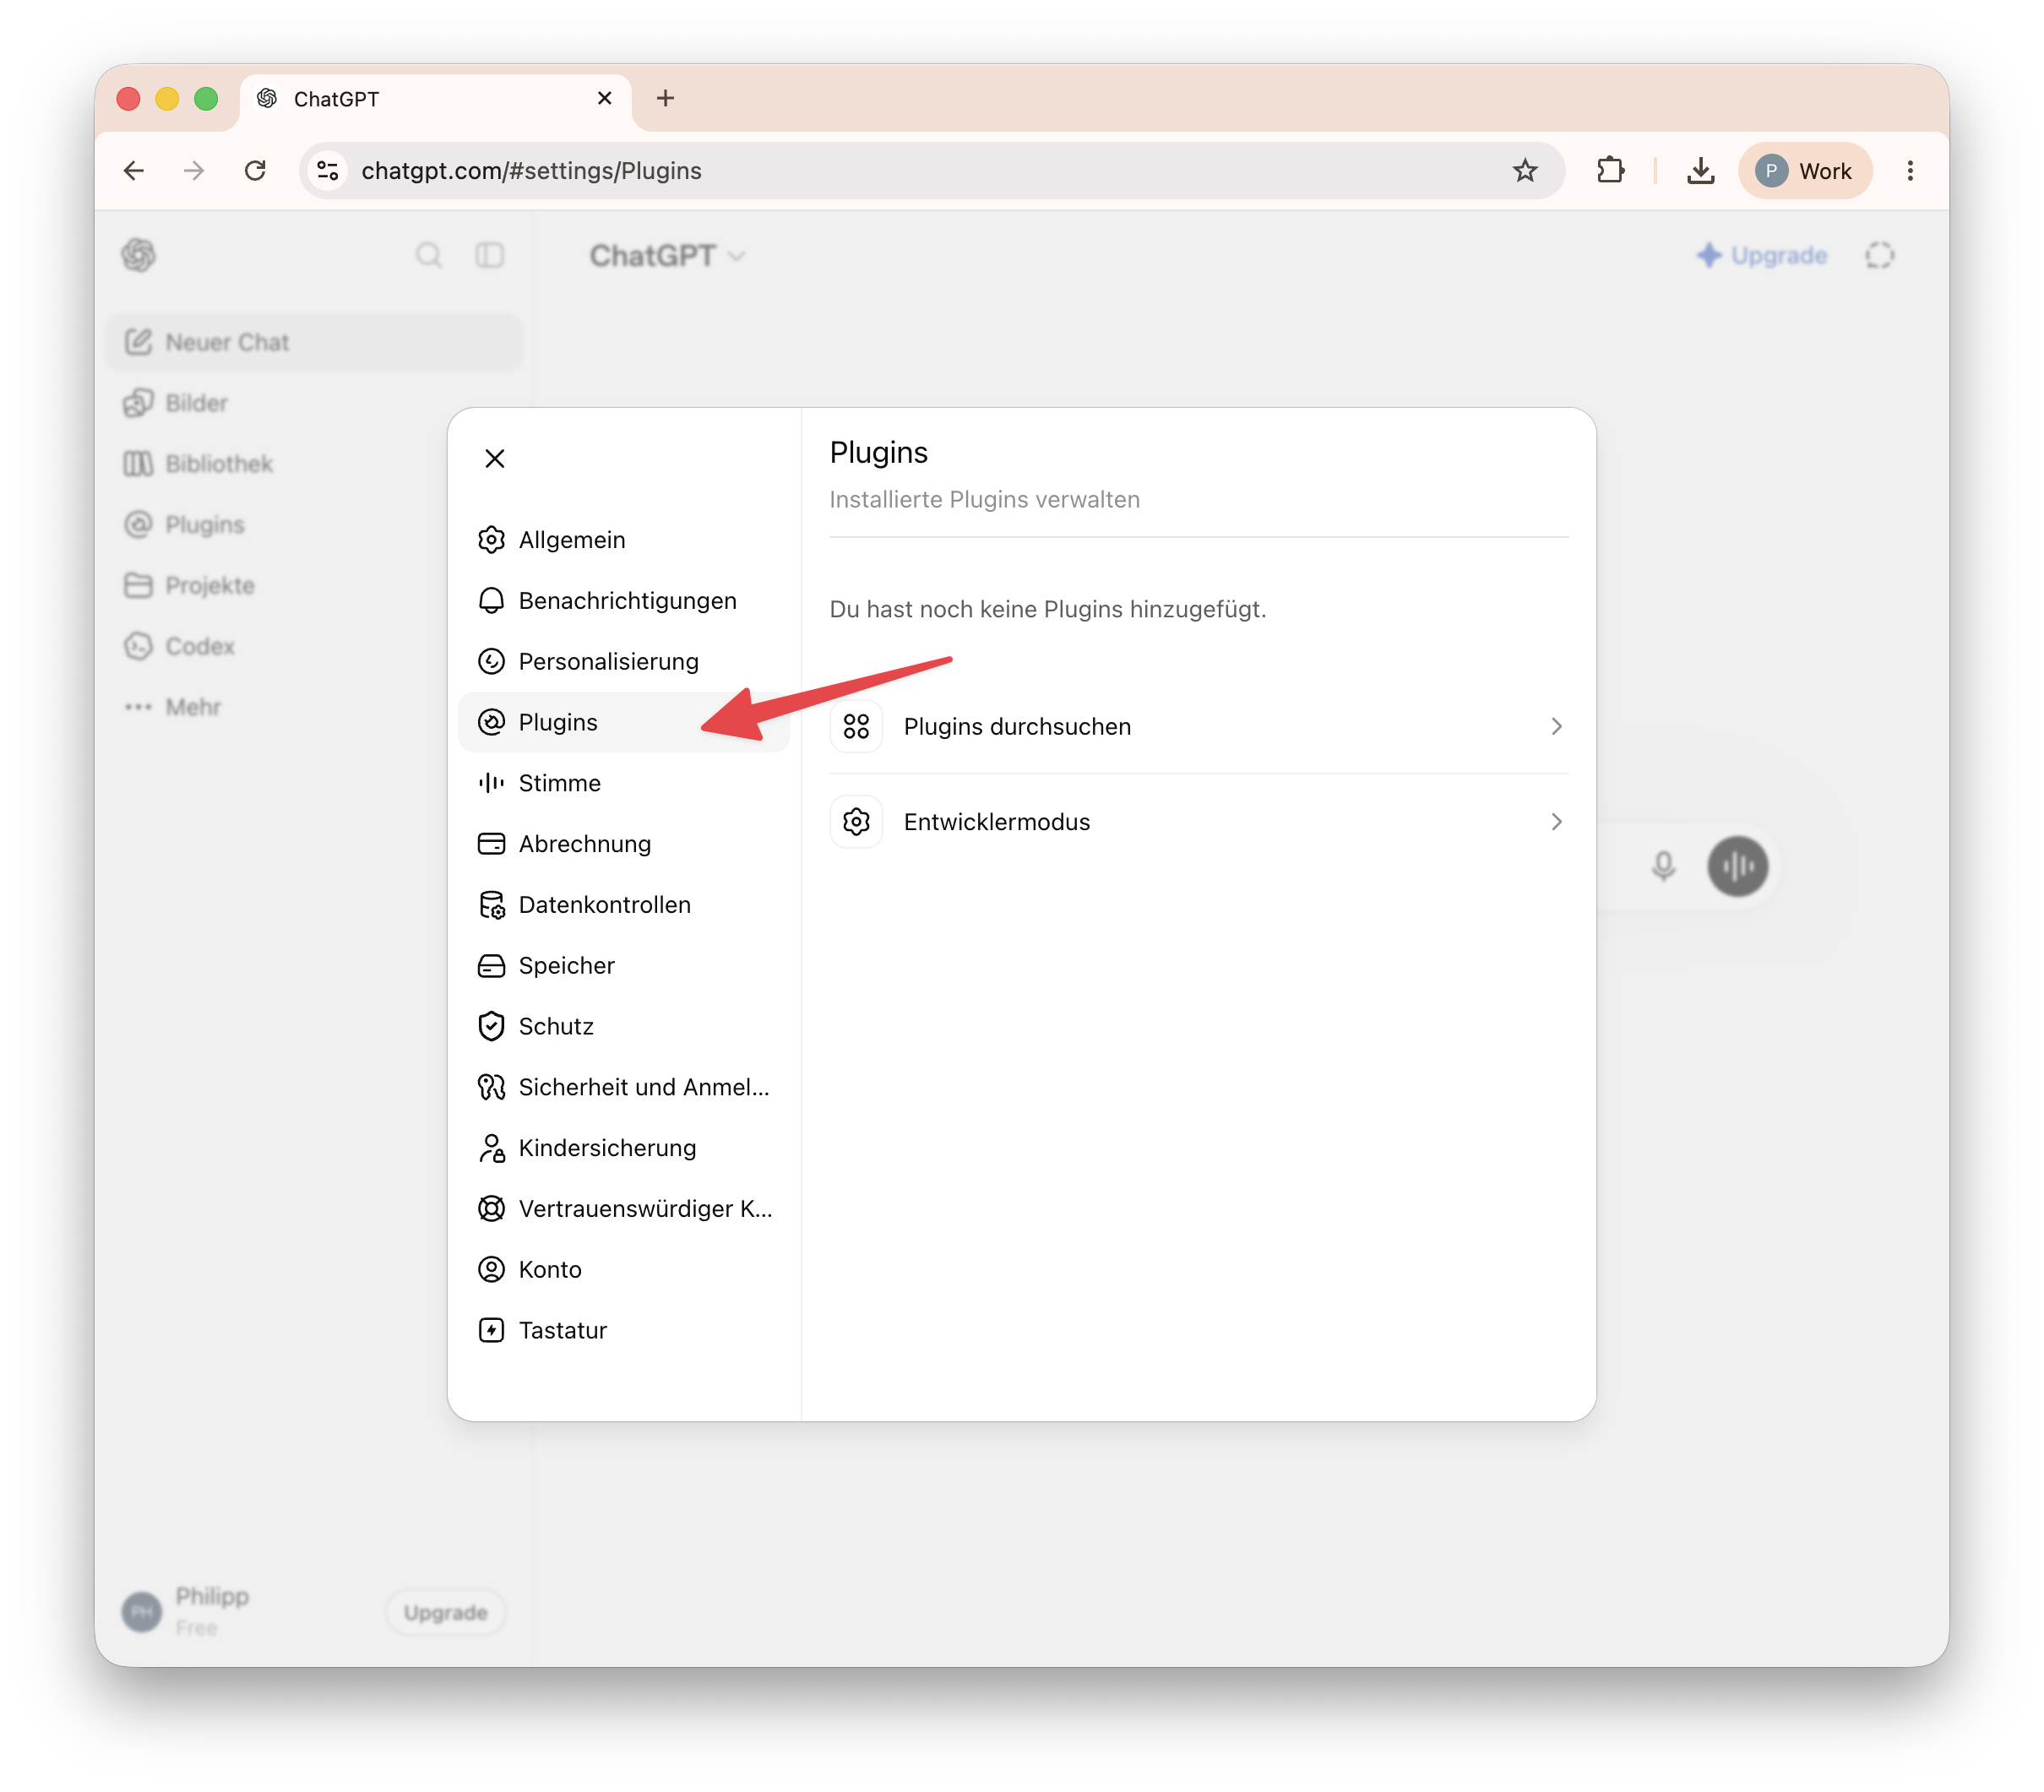Close the settings dialog with the X icon
The image size is (2044, 1792).
click(x=494, y=458)
